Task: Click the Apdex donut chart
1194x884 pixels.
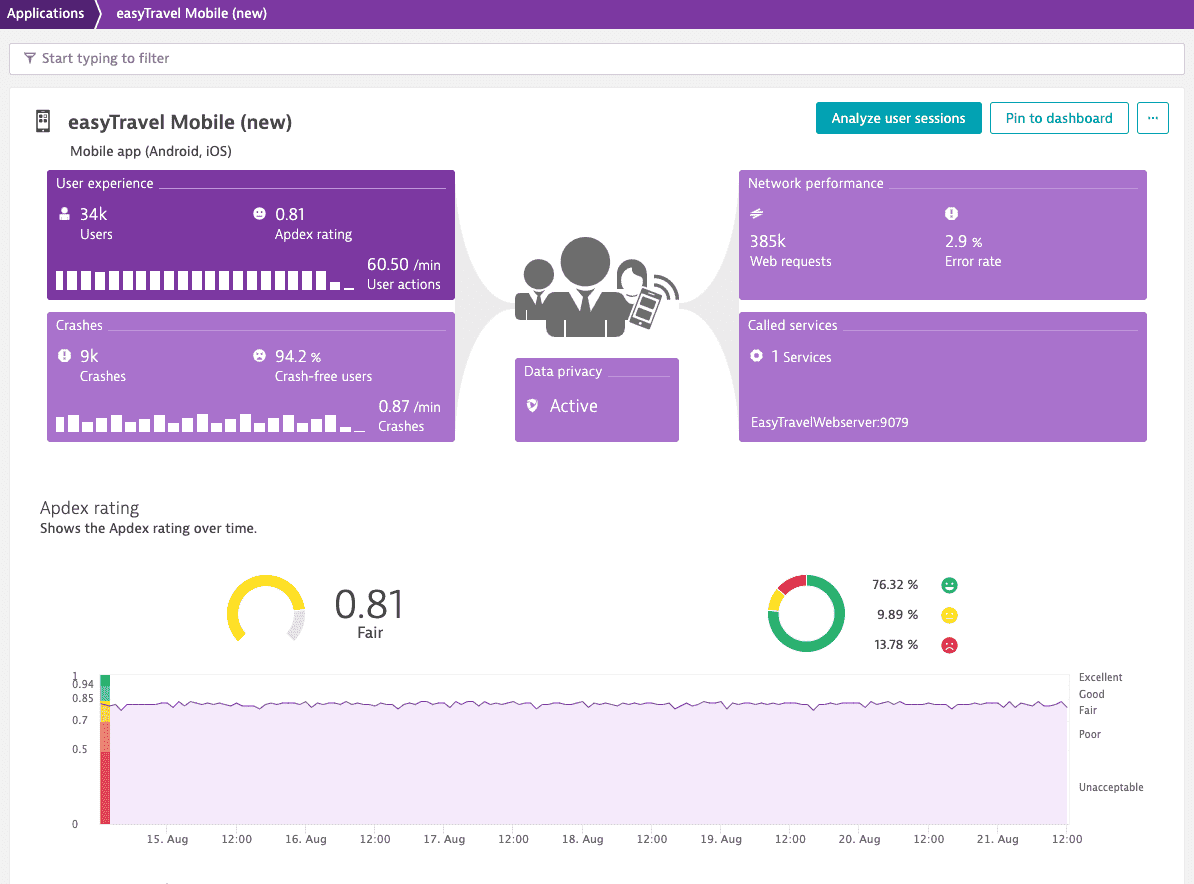Action: (x=806, y=614)
